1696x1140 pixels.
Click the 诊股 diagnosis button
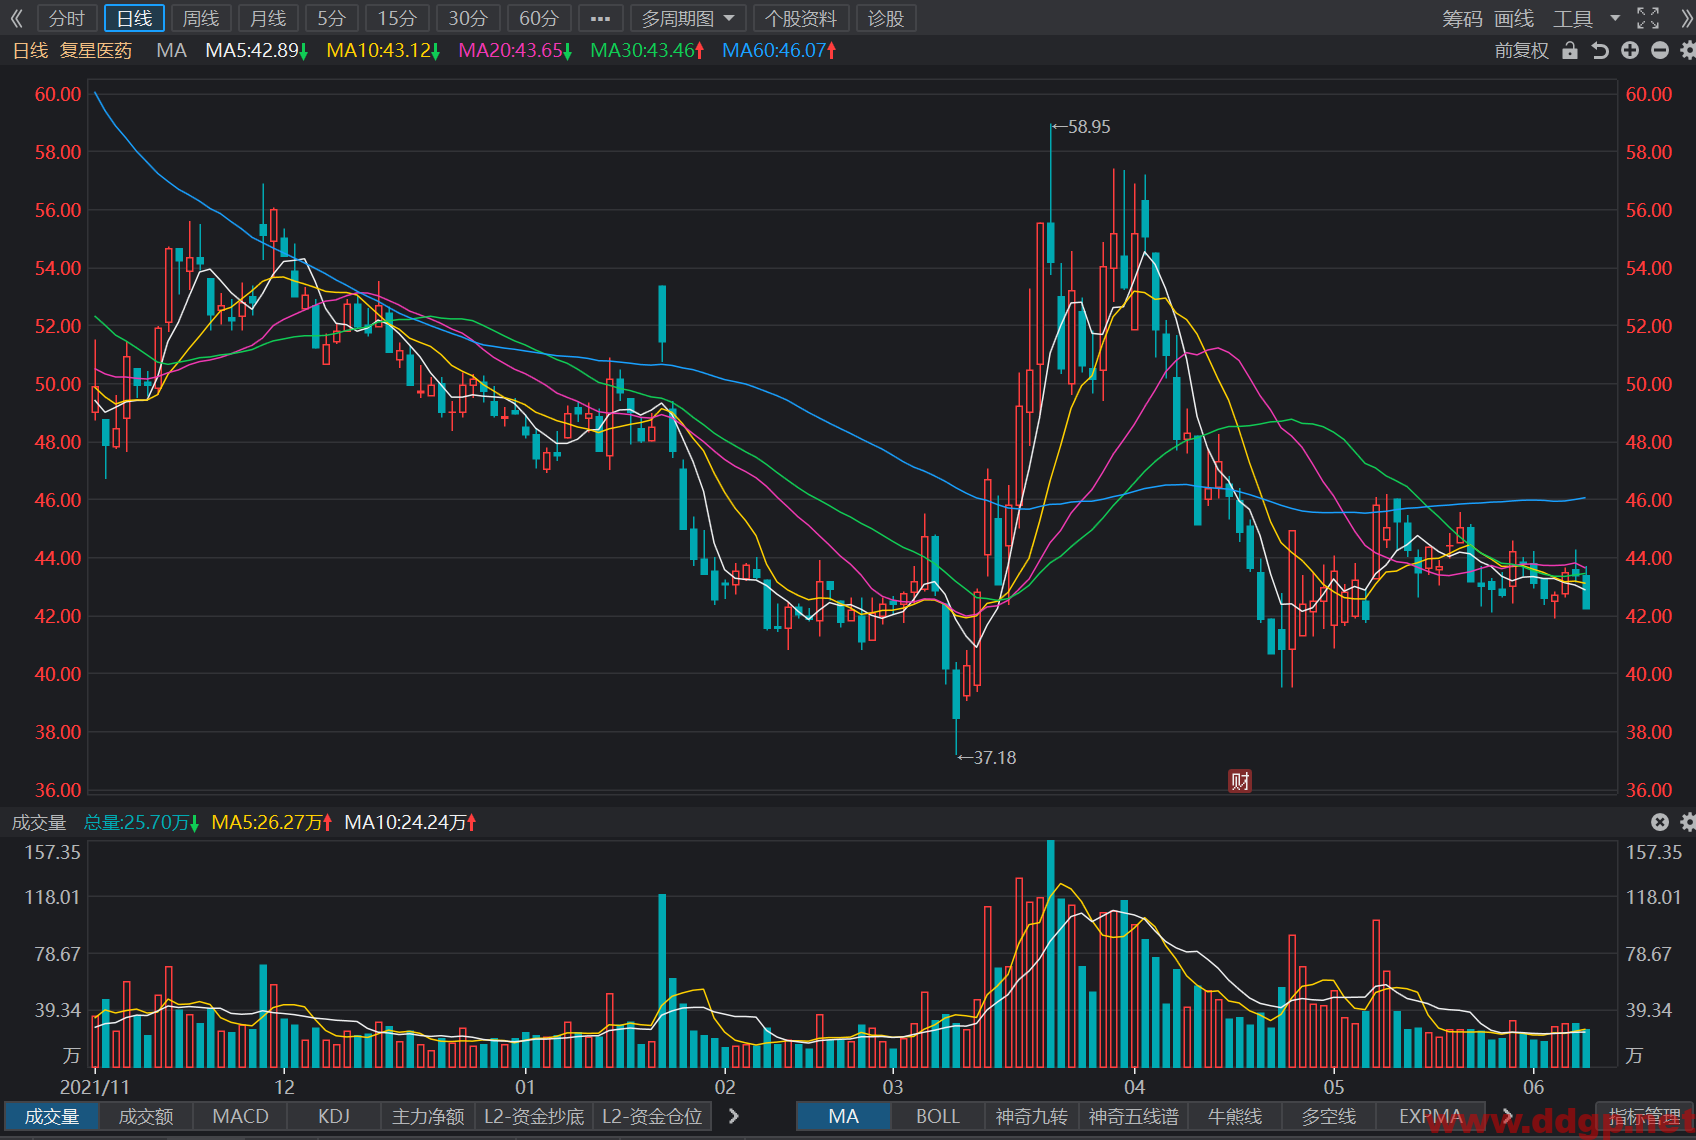tap(885, 18)
